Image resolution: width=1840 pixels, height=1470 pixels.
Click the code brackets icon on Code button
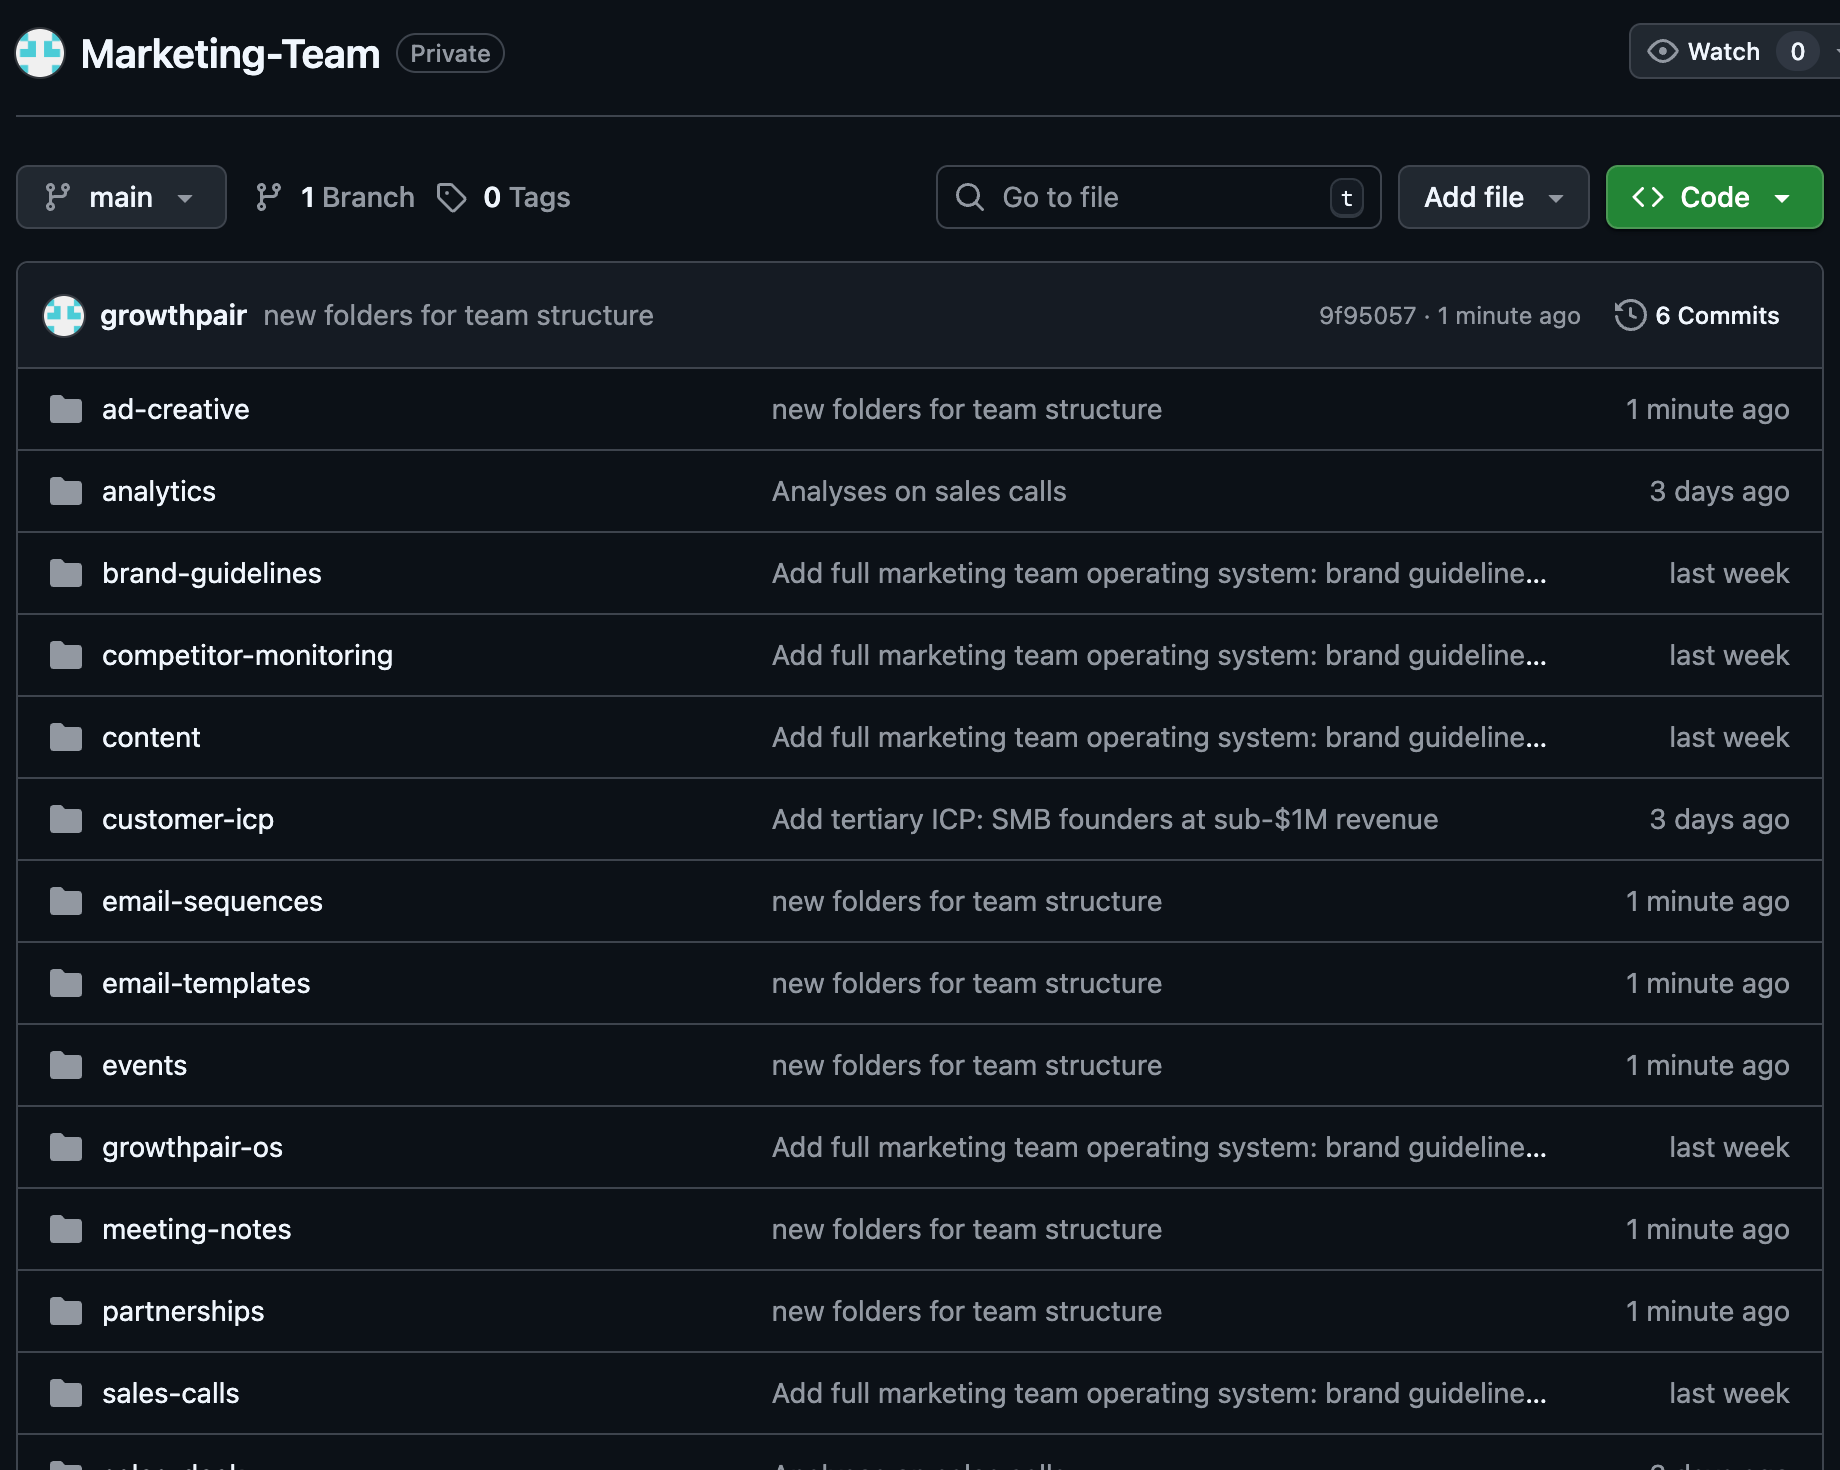tap(1648, 197)
